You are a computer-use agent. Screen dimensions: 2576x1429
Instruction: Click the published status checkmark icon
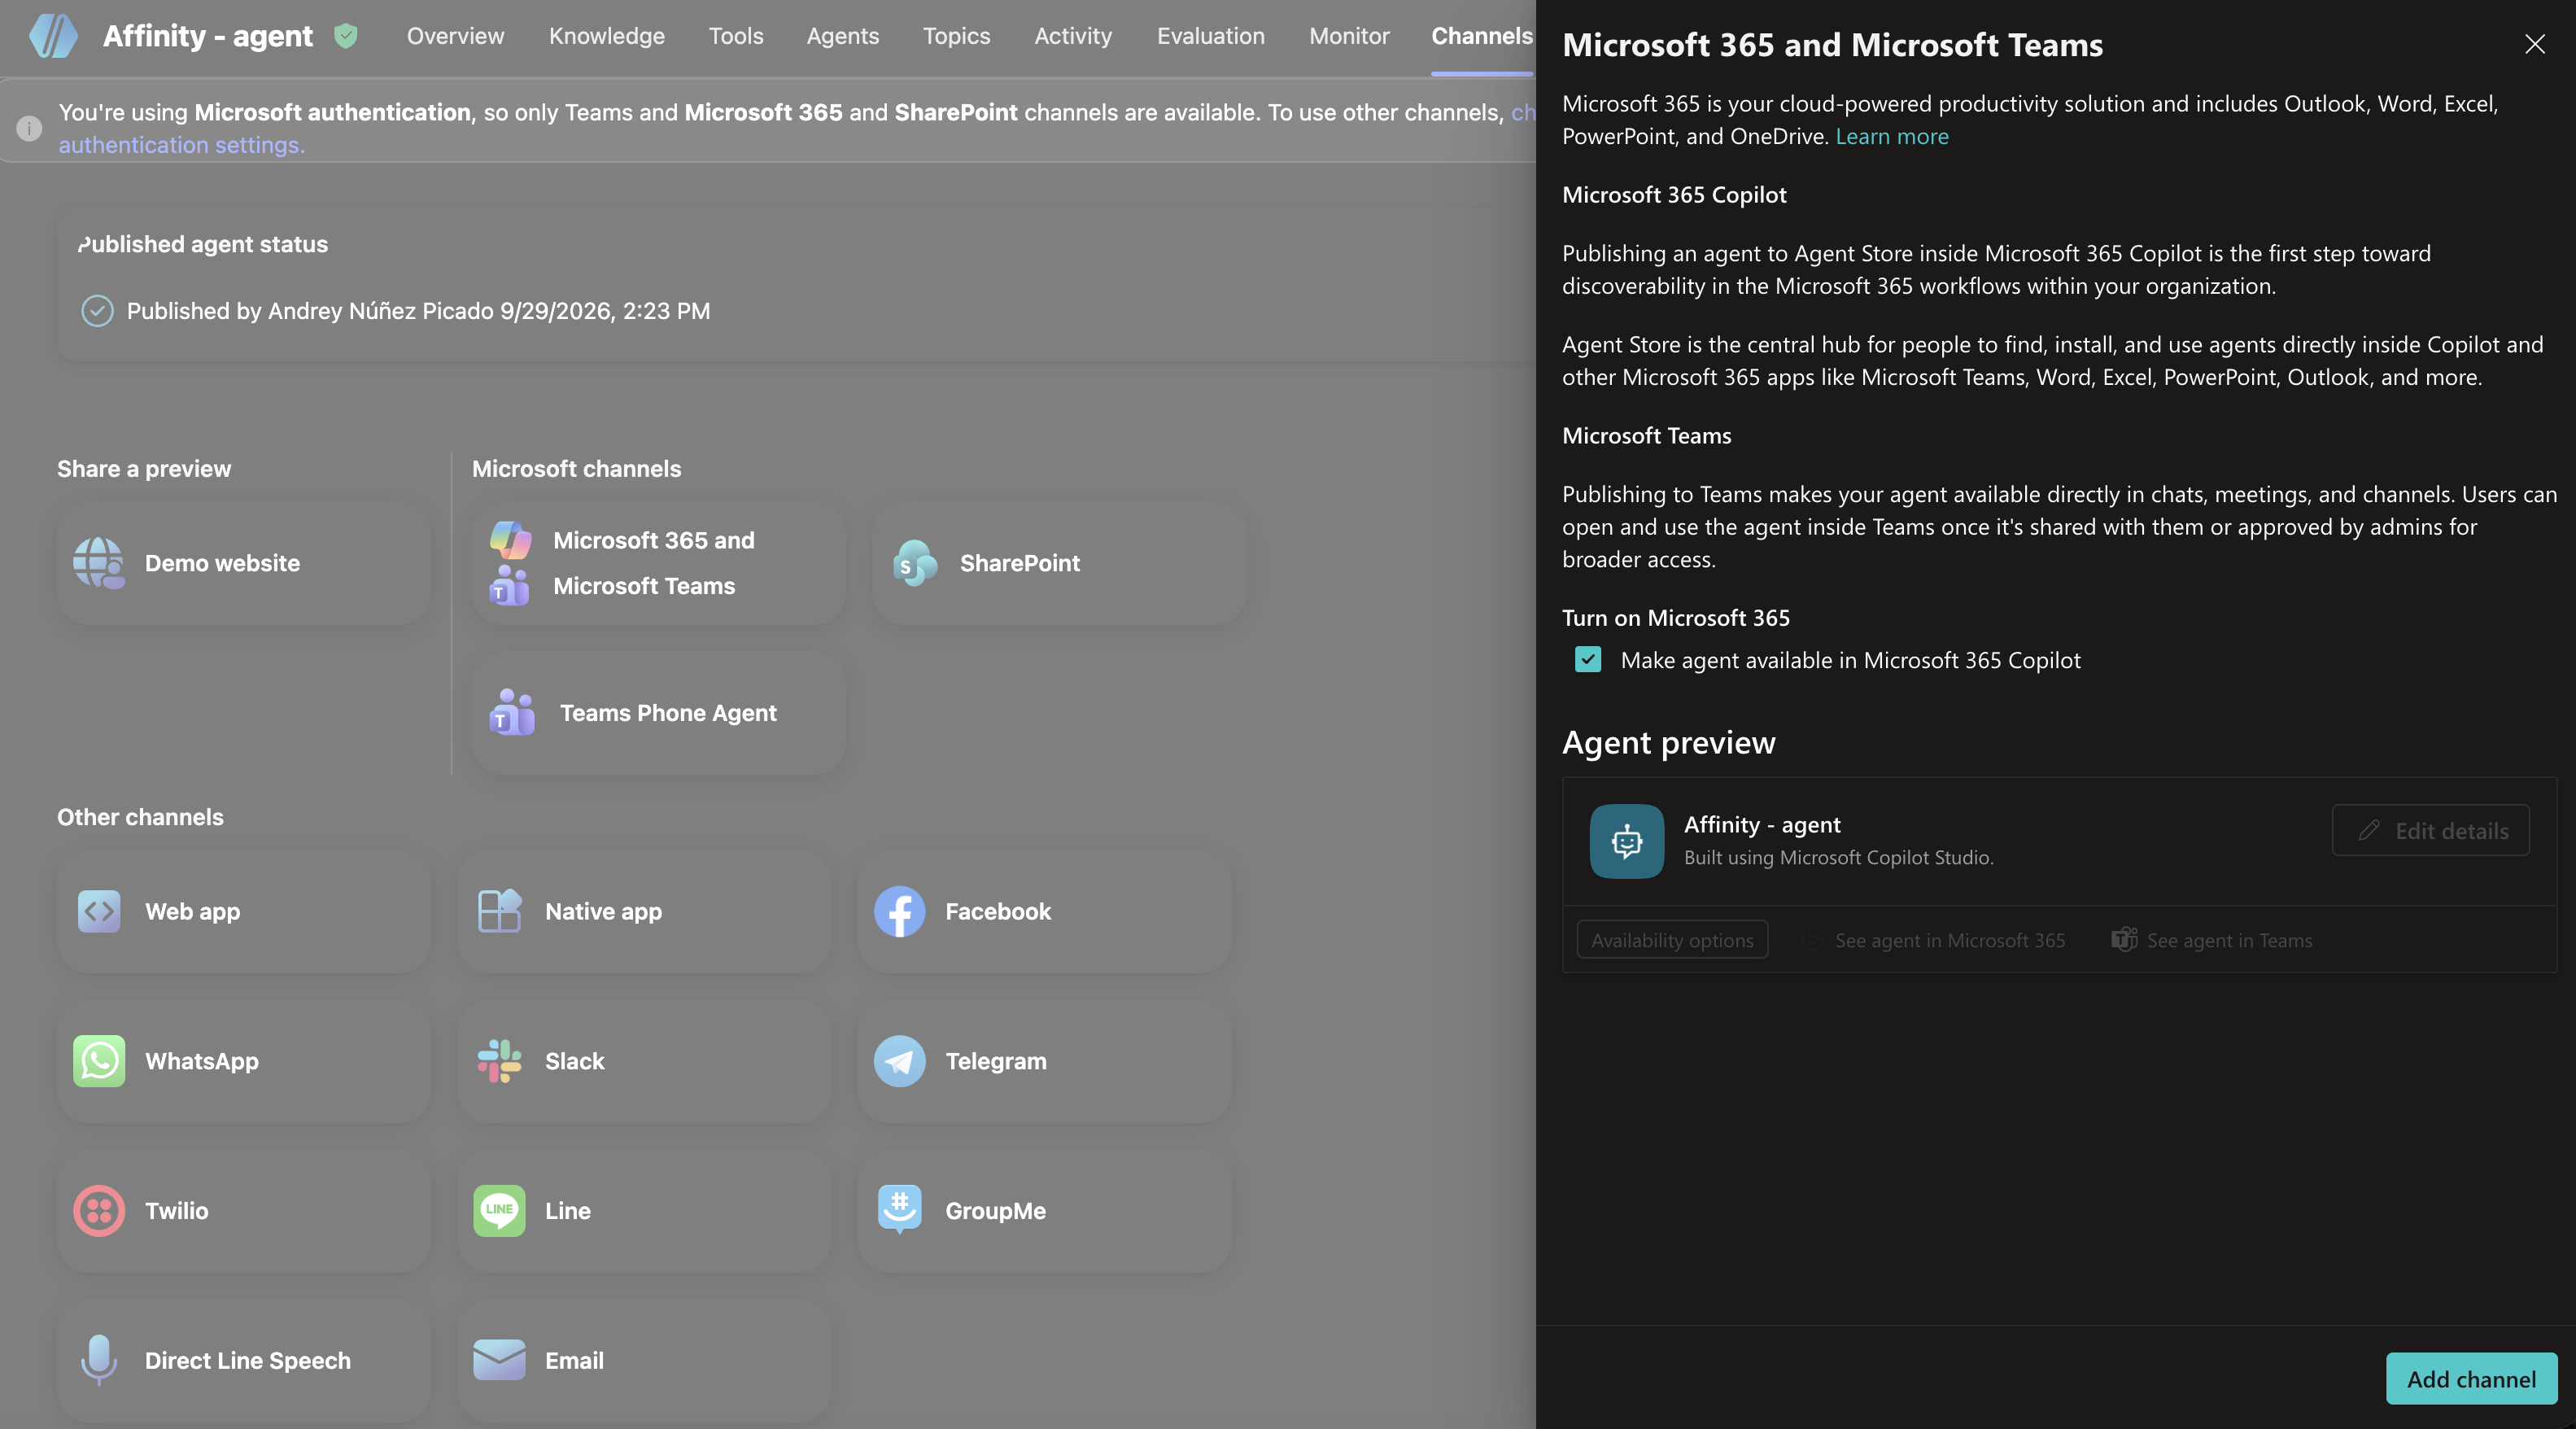(97, 311)
